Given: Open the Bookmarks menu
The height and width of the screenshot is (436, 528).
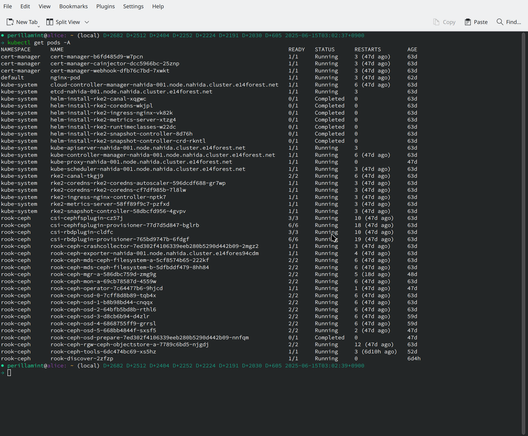Looking at the screenshot, I should (x=73, y=6).
